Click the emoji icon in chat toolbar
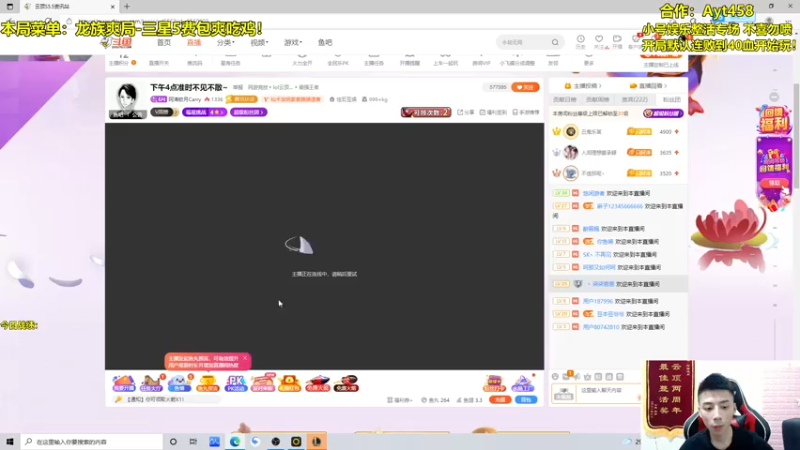The width and height of the screenshot is (800, 450). 555,377
